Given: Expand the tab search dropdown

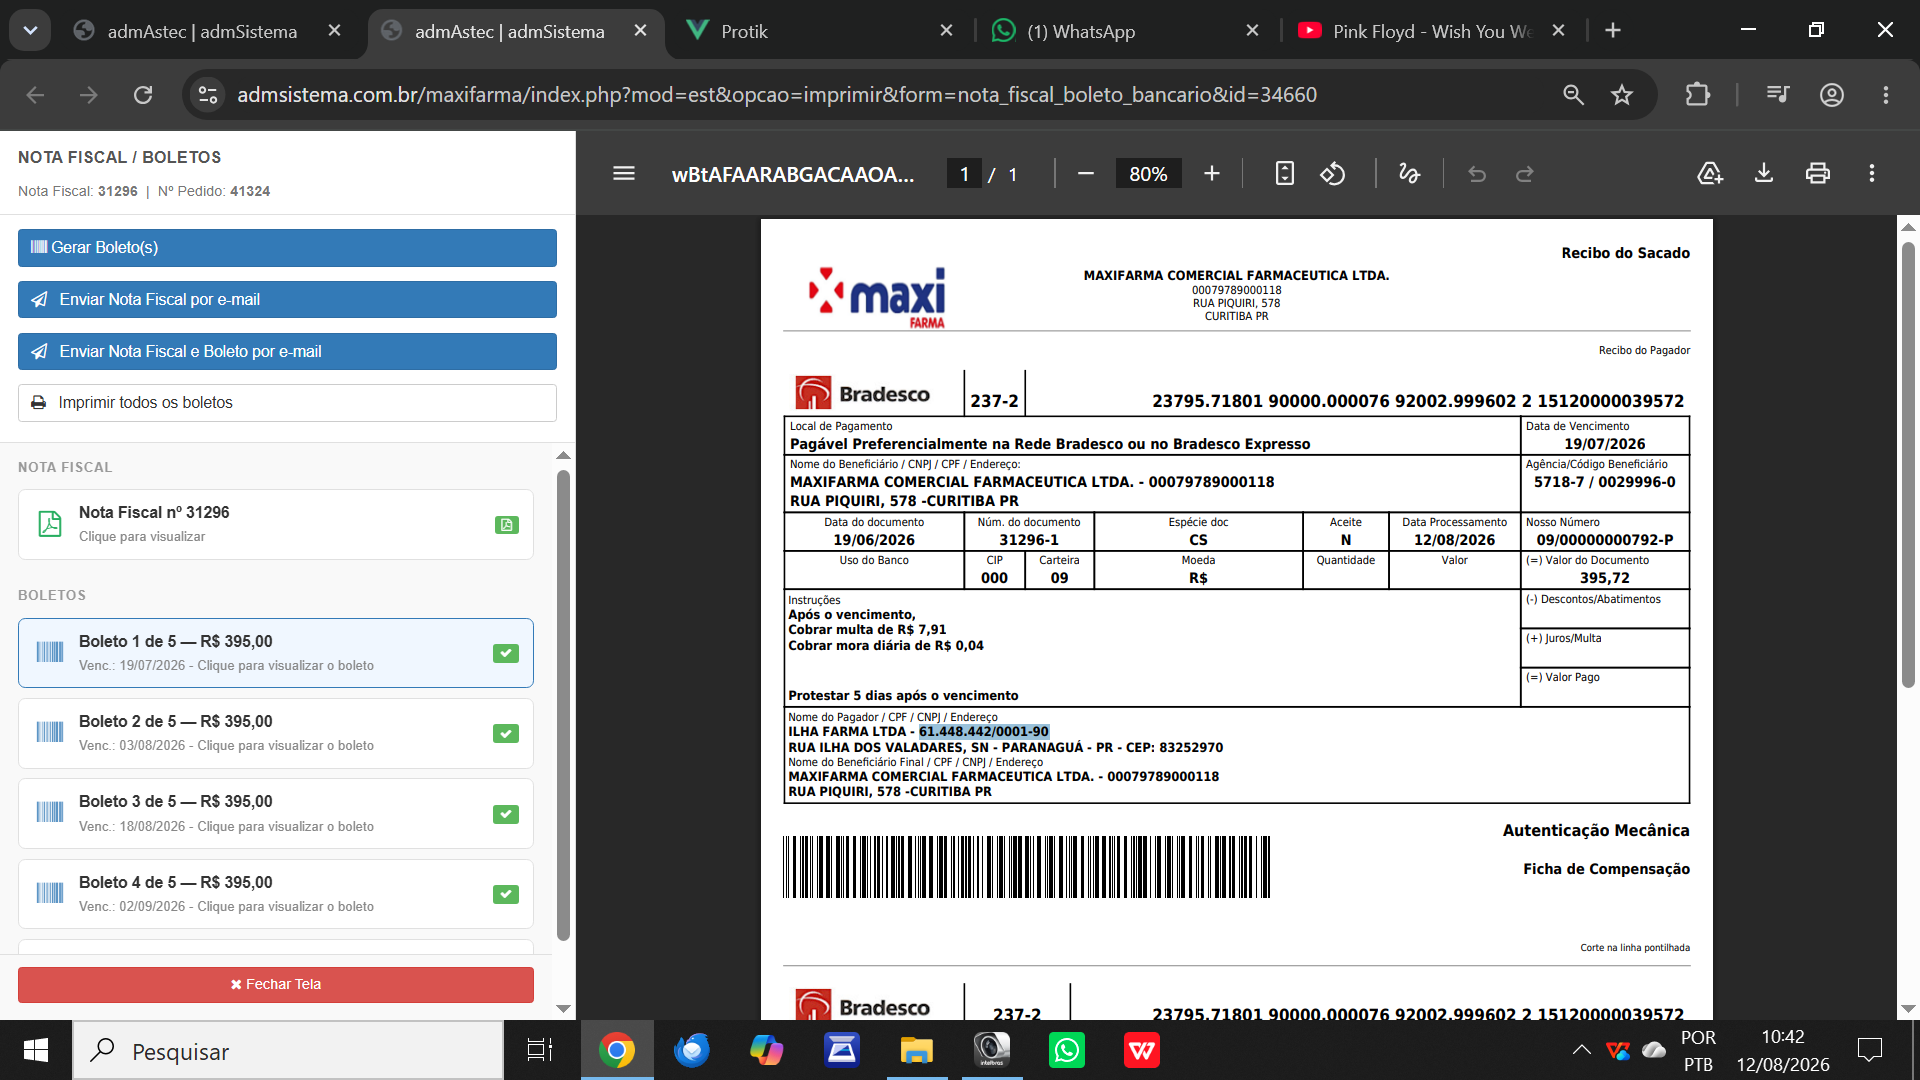Looking at the screenshot, I should 30,31.
